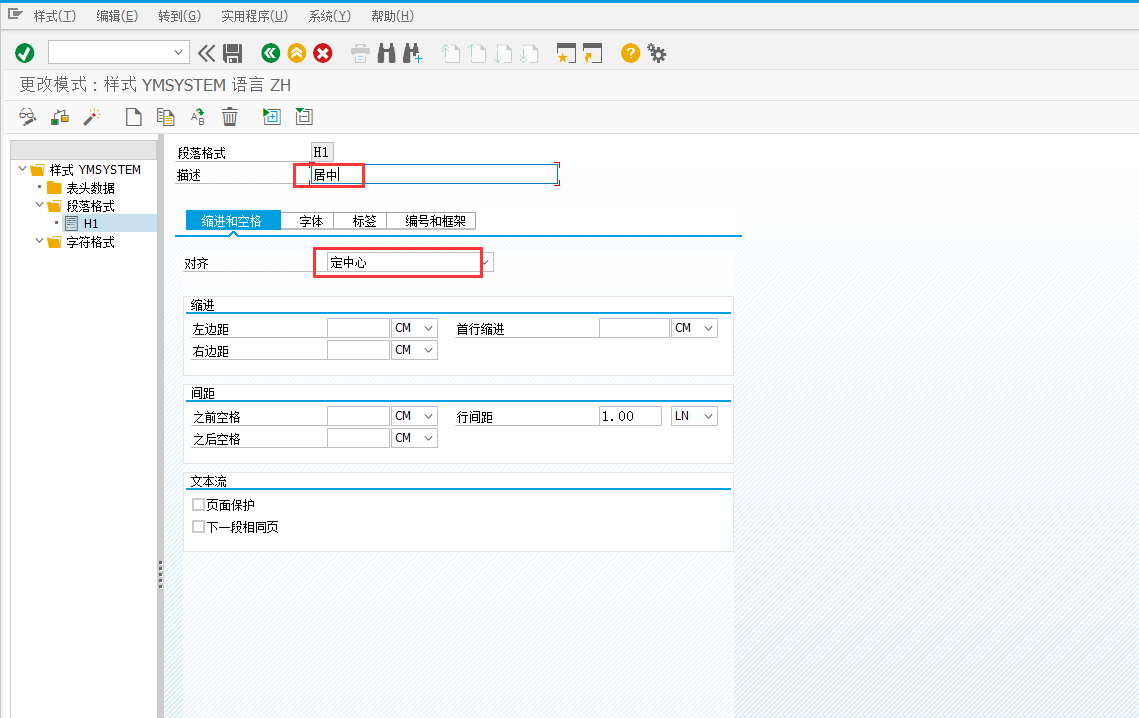Open the 帮助(H) menu
The width and height of the screenshot is (1139, 718).
pyautogui.click(x=391, y=15)
